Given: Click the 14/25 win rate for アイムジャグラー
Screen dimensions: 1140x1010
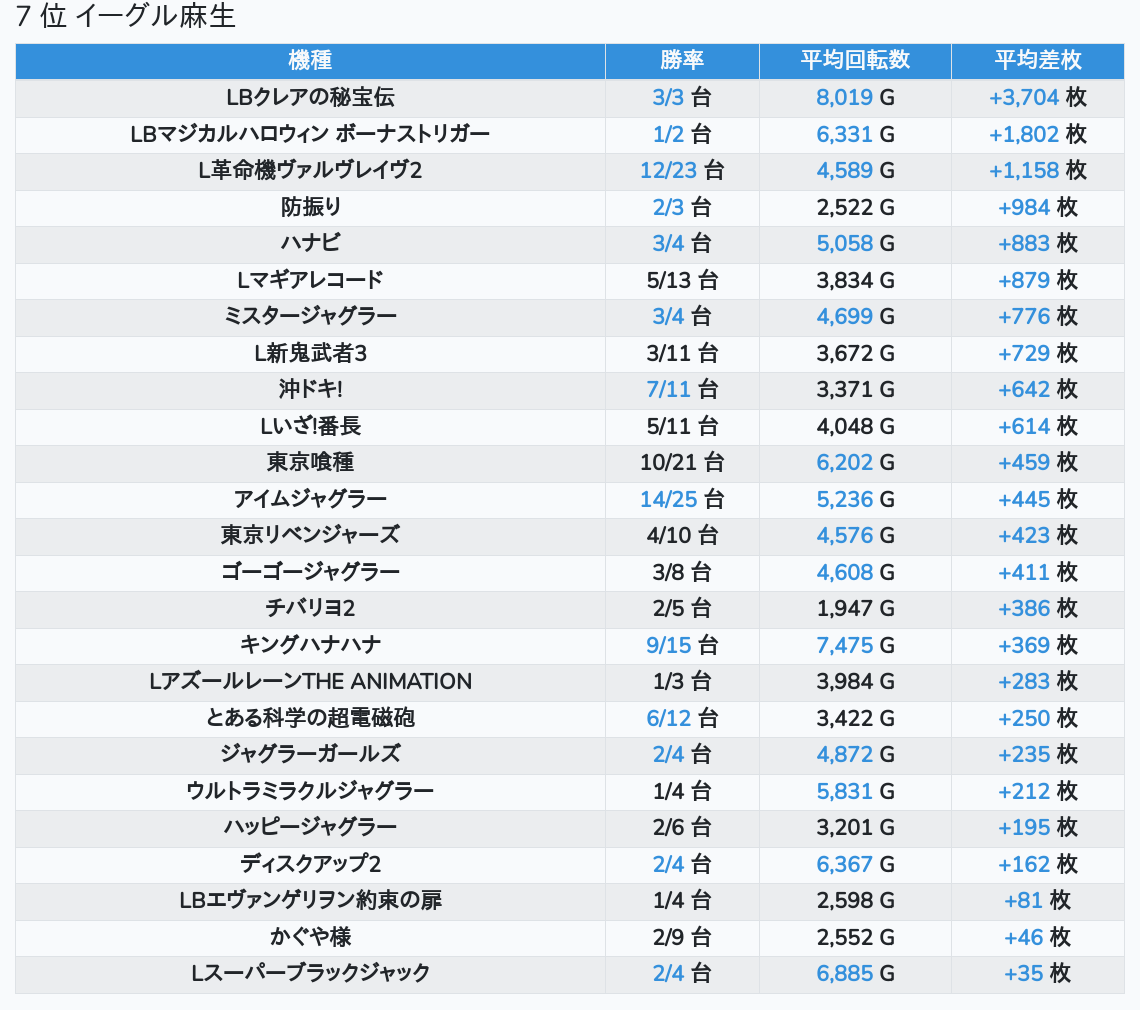Looking at the screenshot, I should point(668,499).
